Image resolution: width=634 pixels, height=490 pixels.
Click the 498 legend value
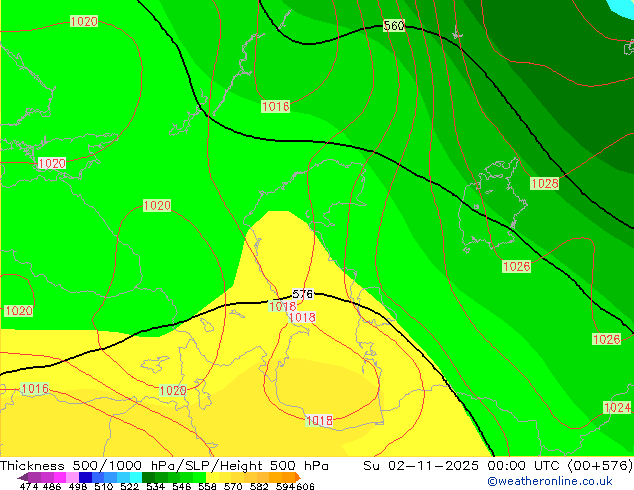click(x=78, y=486)
